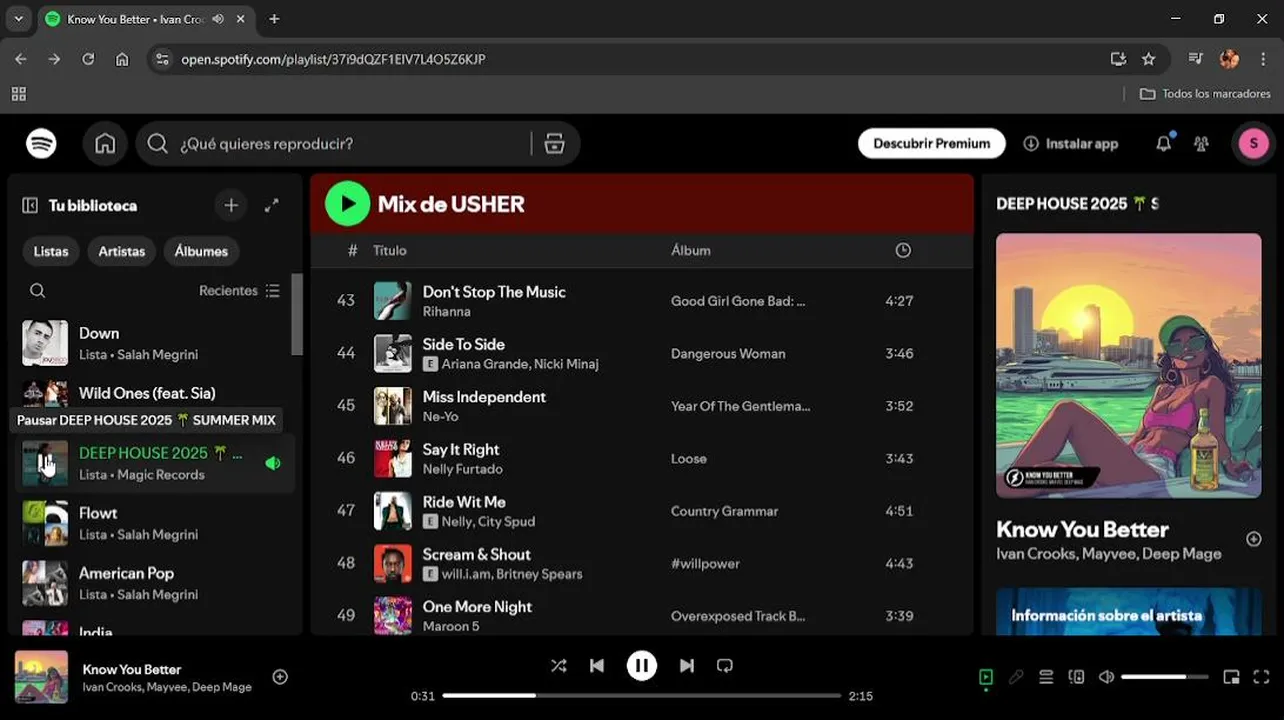Viewport: 1284px width, 720px height.
Task: Open a new browser tab
Action: (x=274, y=19)
